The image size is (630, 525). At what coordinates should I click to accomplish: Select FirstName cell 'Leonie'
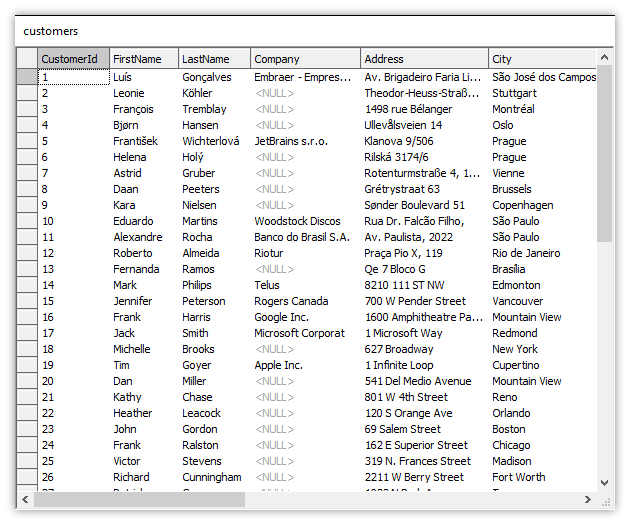click(x=144, y=93)
